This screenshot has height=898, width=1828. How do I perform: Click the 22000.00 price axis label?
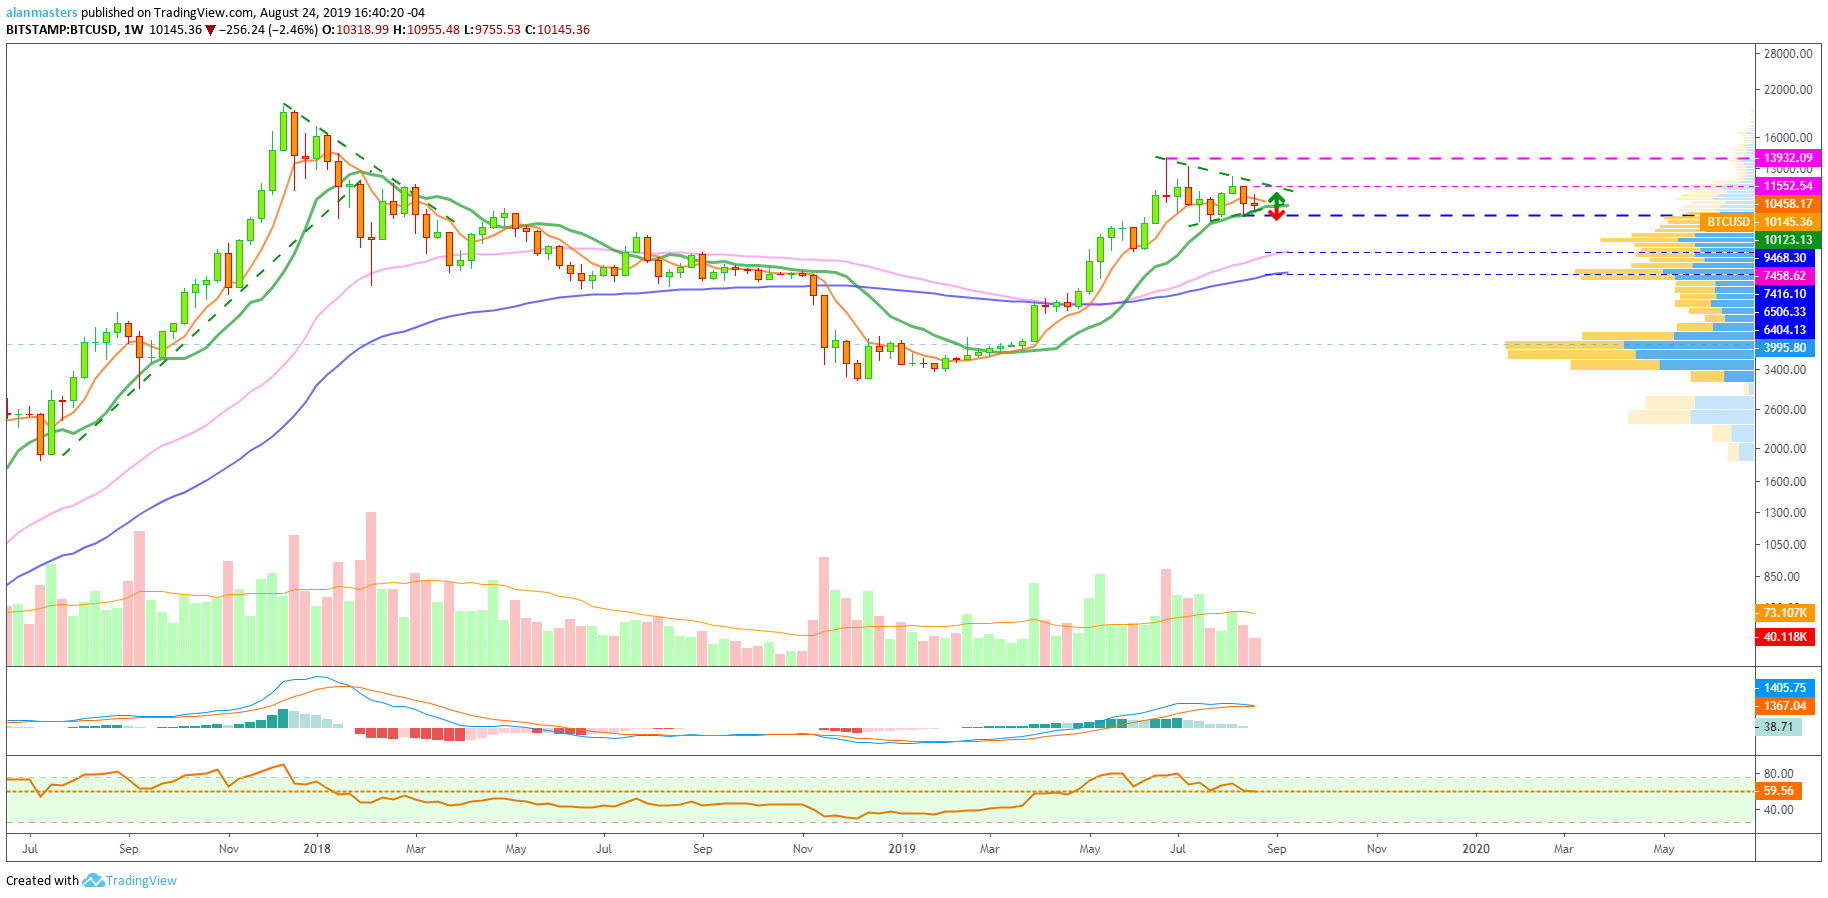tap(1788, 90)
